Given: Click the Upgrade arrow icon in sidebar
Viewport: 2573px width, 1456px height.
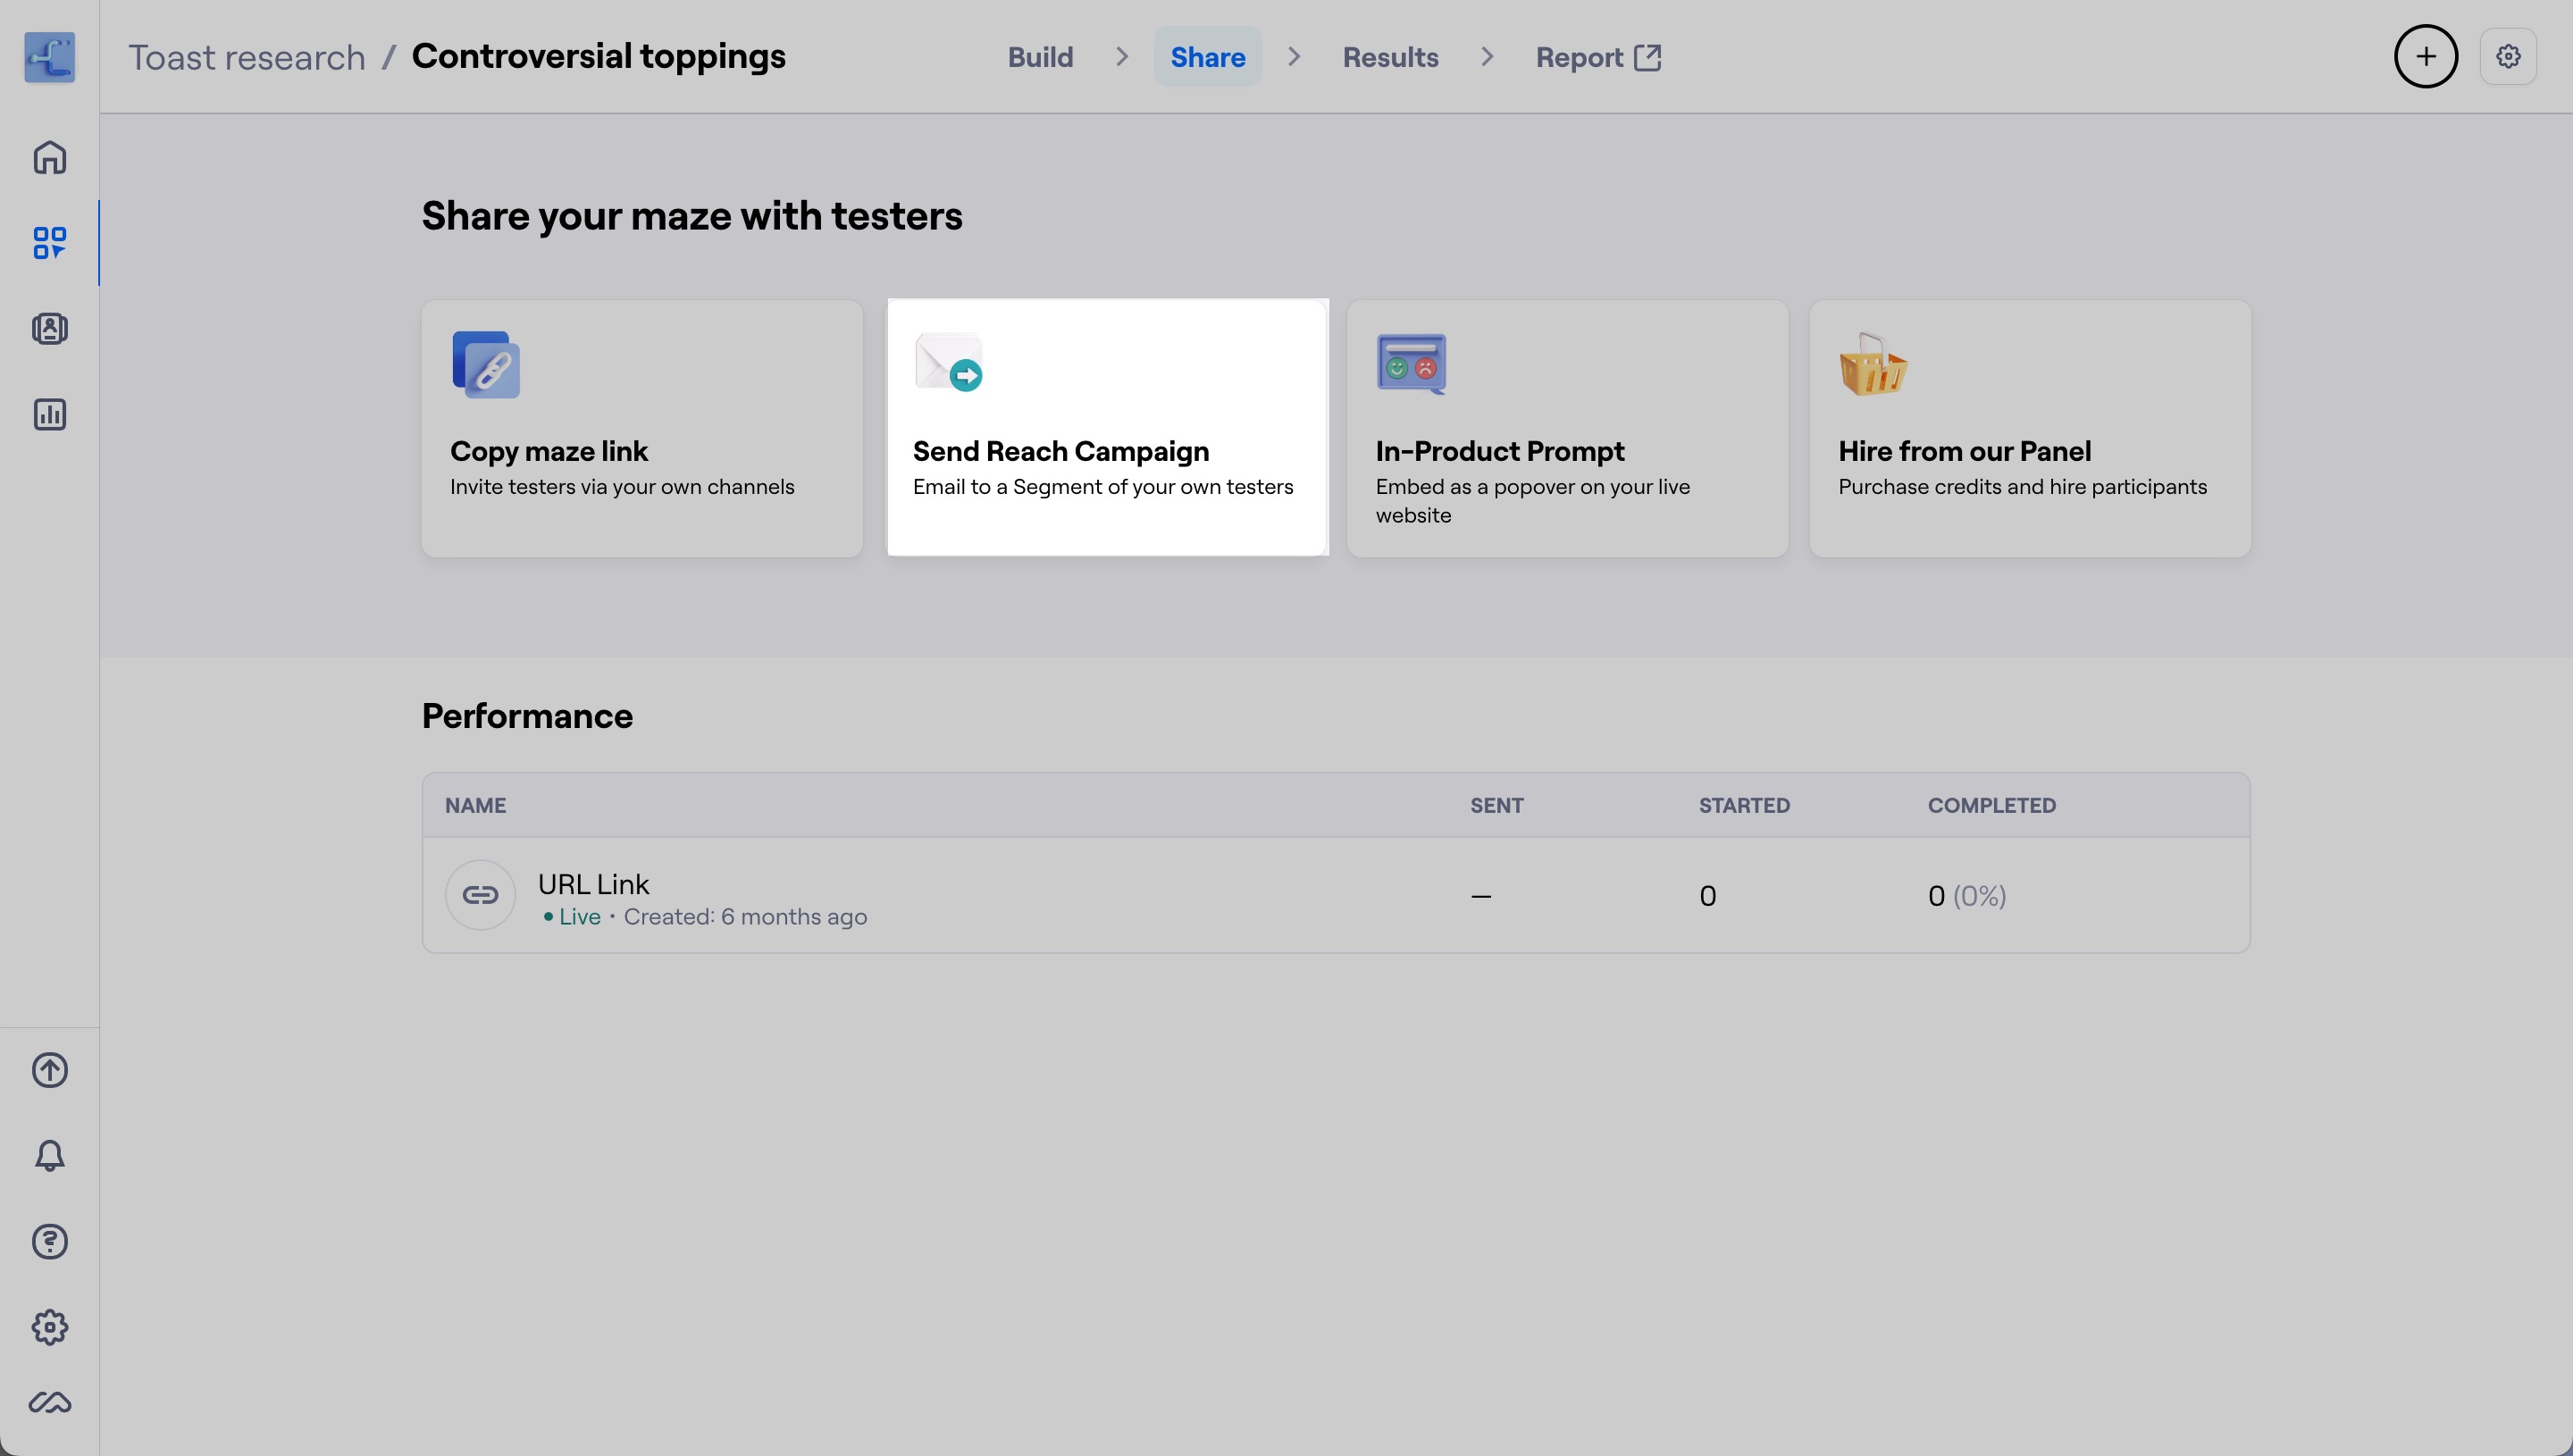Looking at the screenshot, I should point(49,1070).
